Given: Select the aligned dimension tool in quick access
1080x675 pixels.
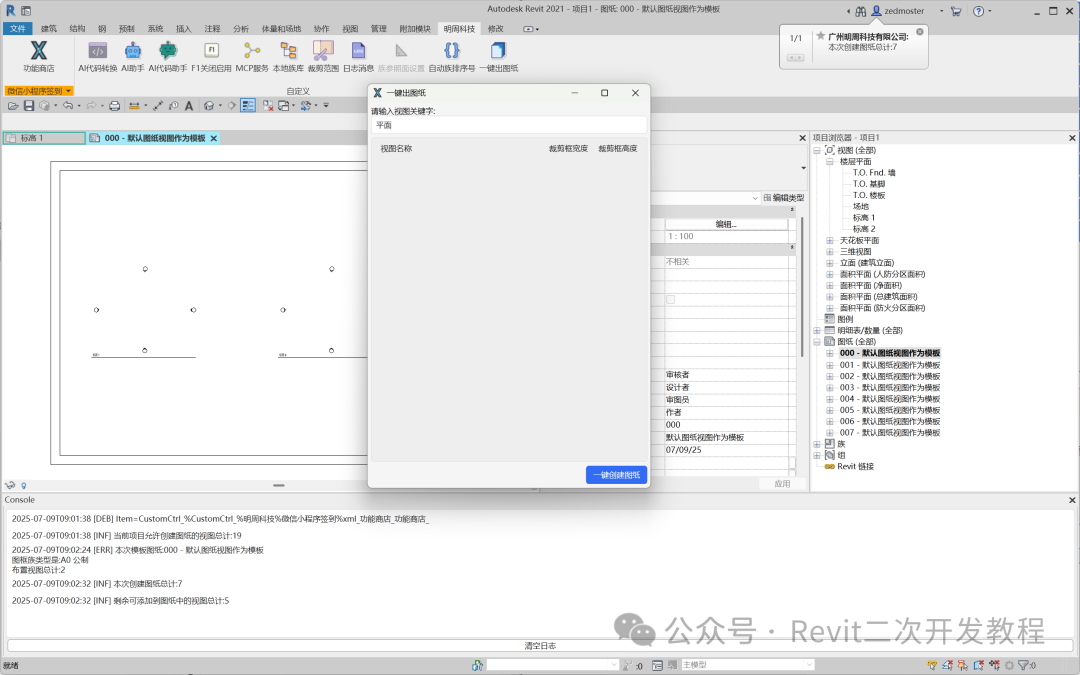Looking at the screenshot, I should [158, 105].
